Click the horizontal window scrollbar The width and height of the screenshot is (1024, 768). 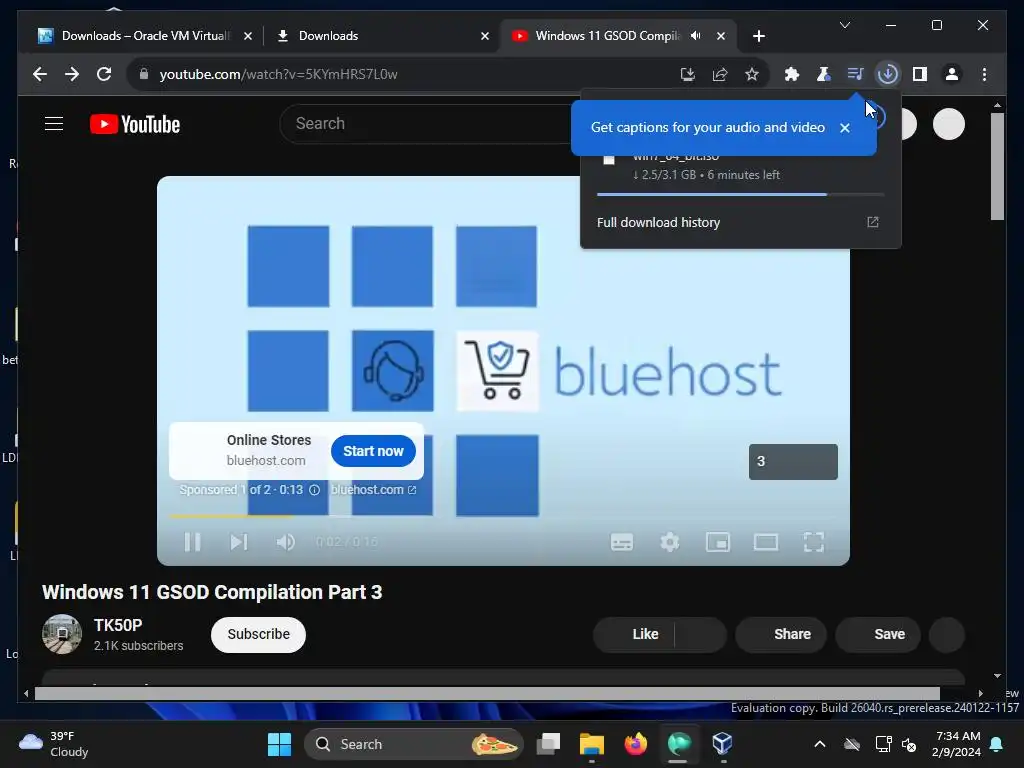(487, 694)
